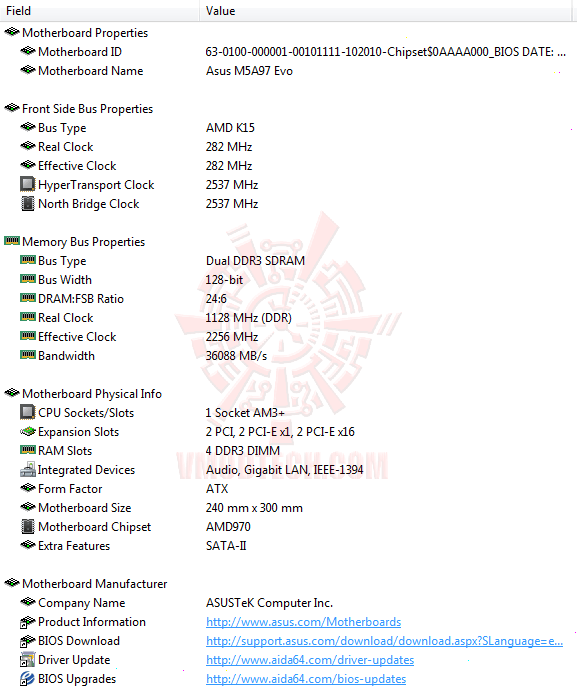
Task: Click the Driver Update icon
Action: tap(27, 660)
